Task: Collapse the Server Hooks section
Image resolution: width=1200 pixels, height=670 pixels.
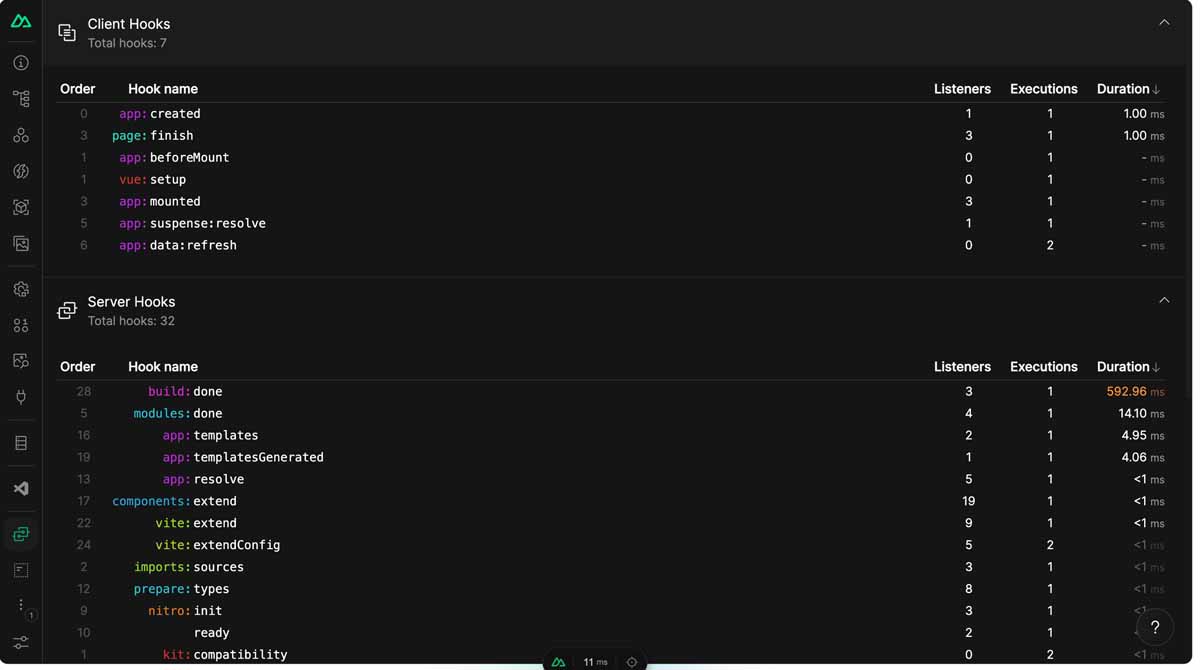Action: (x=1163, y=299)
